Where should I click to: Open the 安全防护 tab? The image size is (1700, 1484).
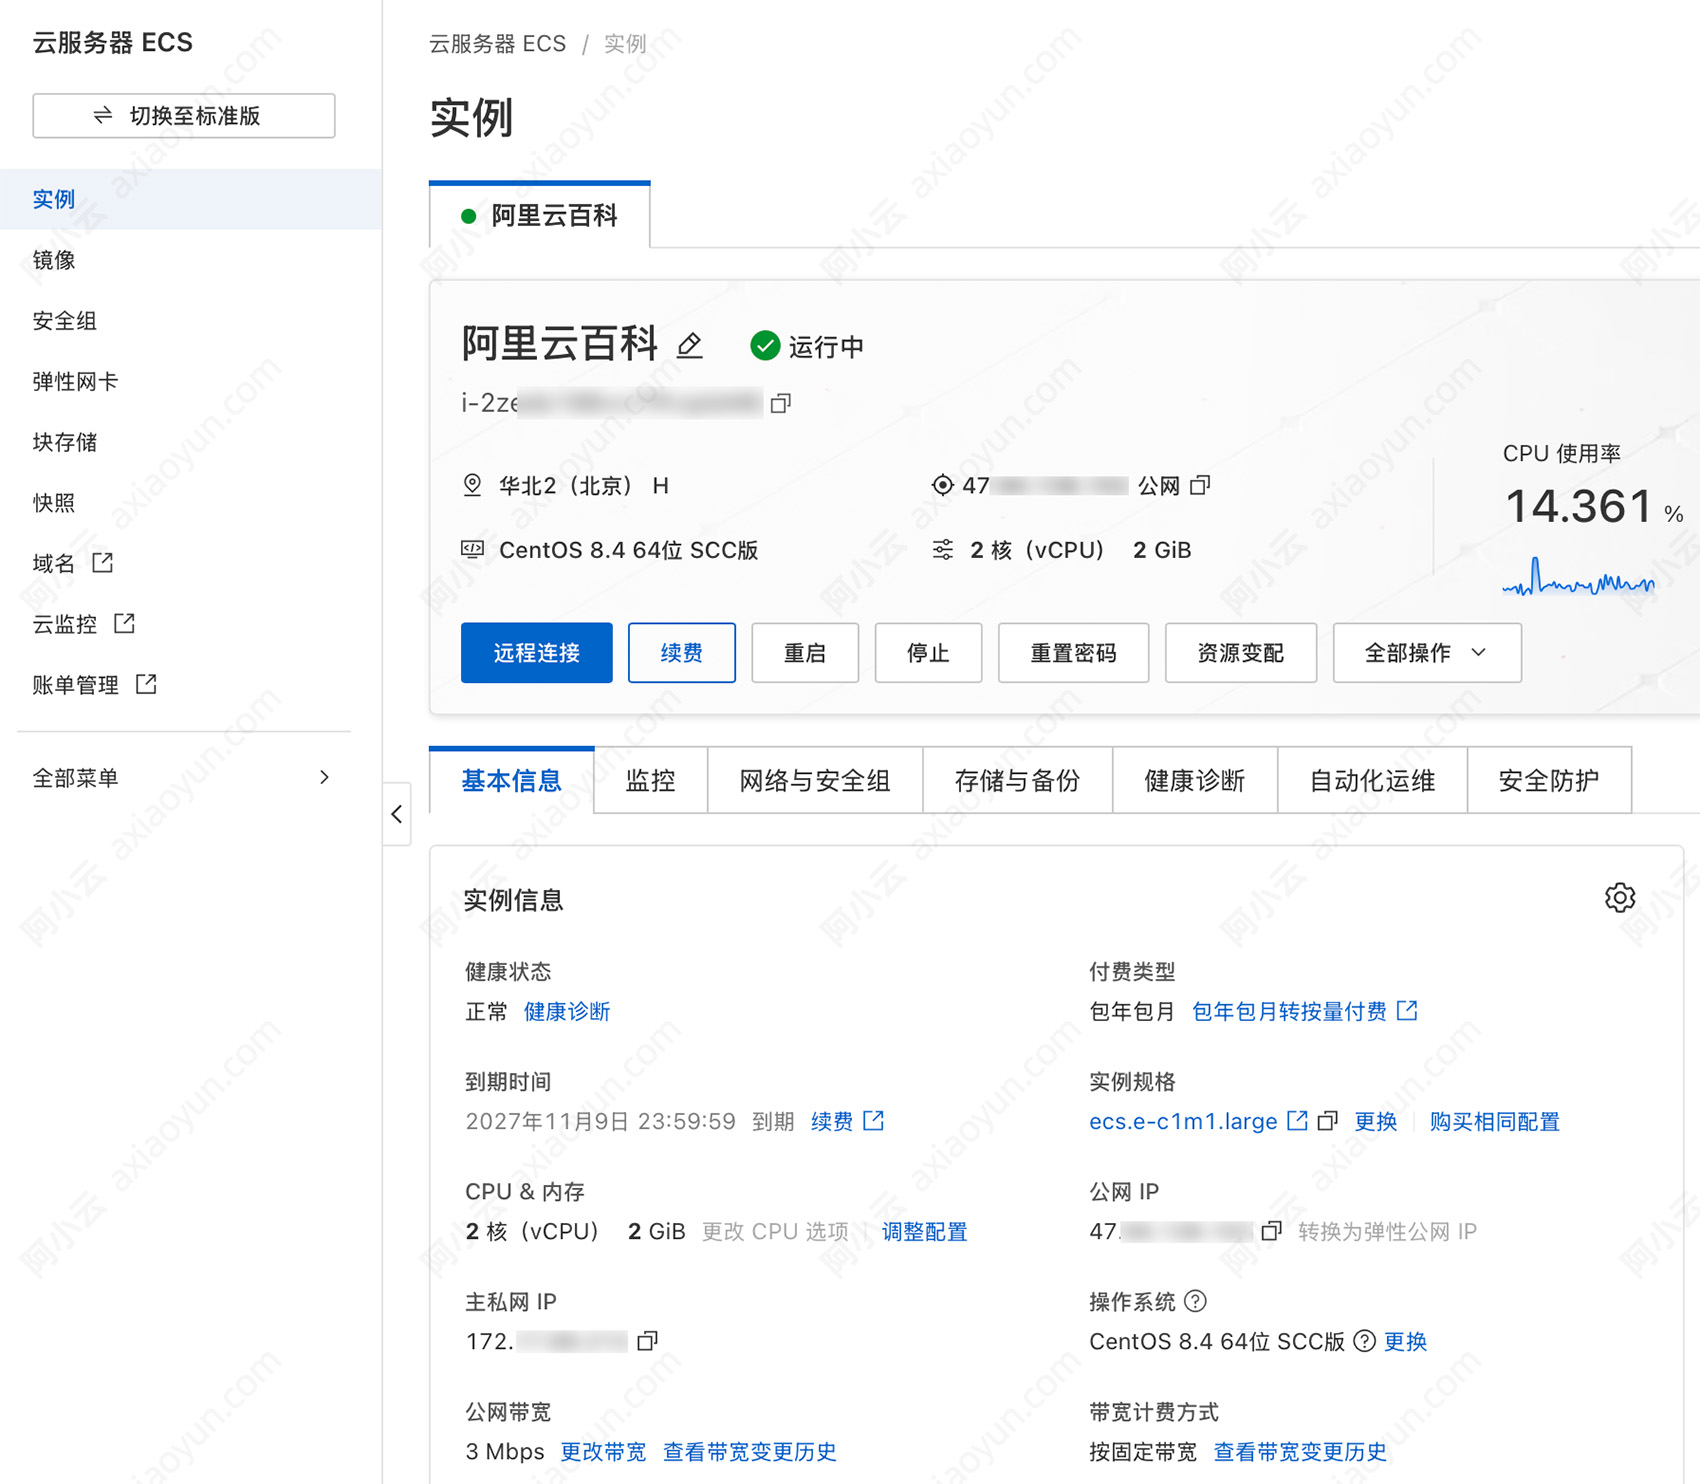tap(1549, 781)
